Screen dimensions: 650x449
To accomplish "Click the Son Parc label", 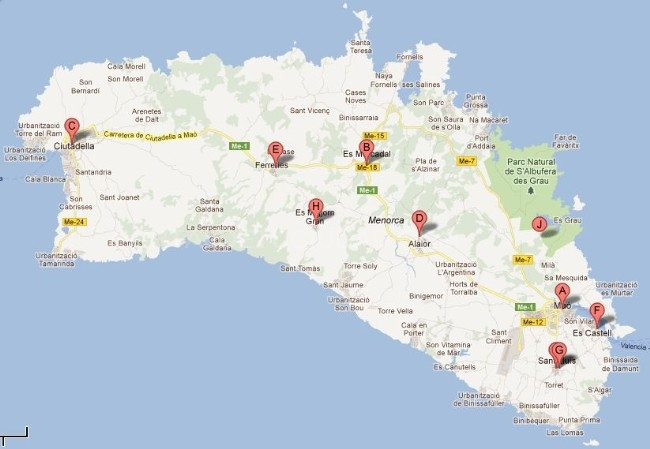I will tap(429, 102).
